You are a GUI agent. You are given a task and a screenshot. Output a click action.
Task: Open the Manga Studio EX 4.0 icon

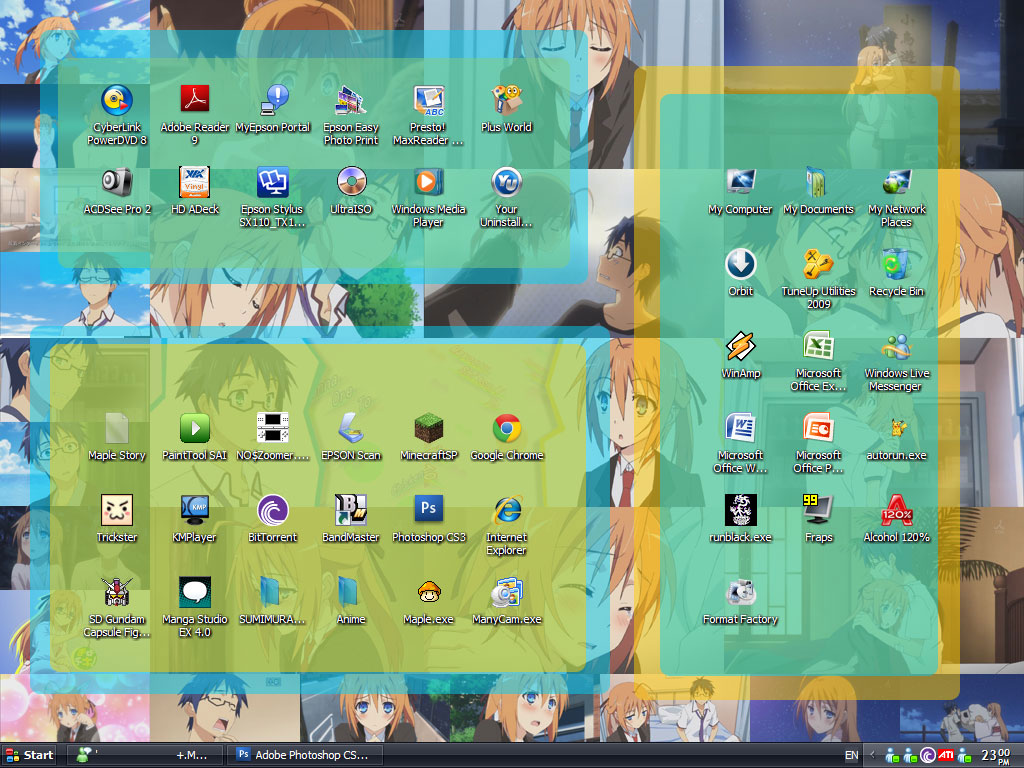point(195,592)
